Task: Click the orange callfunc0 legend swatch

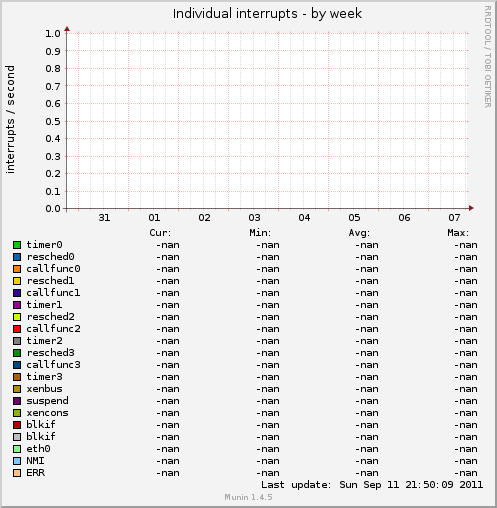Action: pyautogui.click(x=17, y=269)
